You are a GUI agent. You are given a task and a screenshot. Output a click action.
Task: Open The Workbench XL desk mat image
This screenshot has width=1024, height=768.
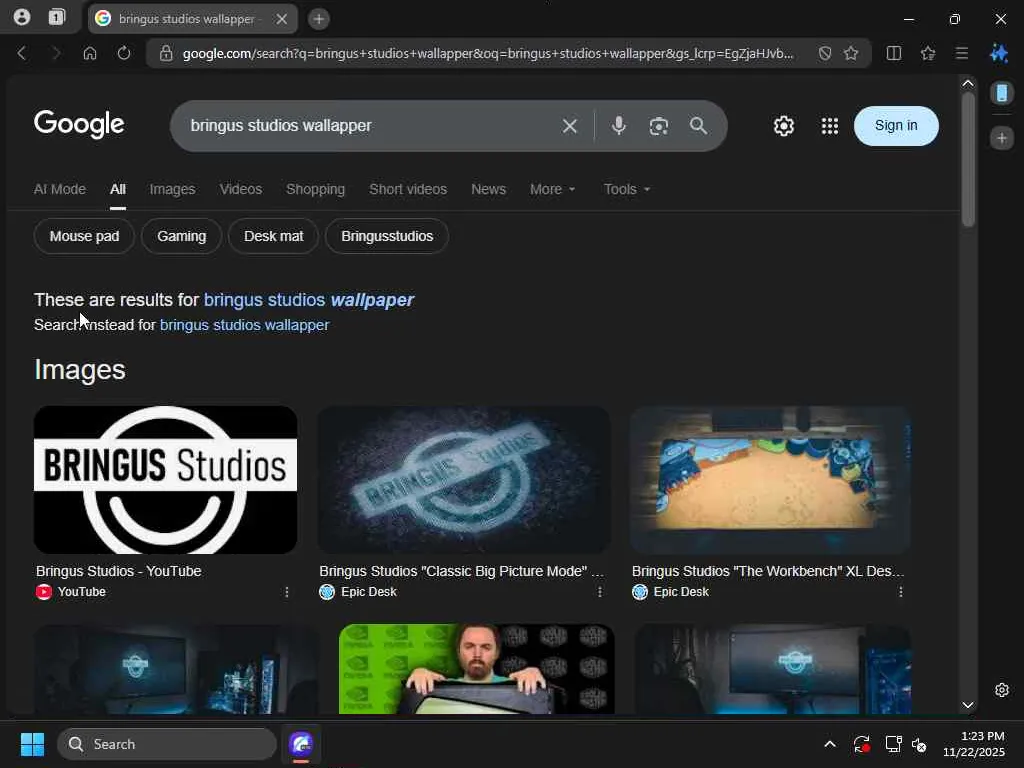770,479
